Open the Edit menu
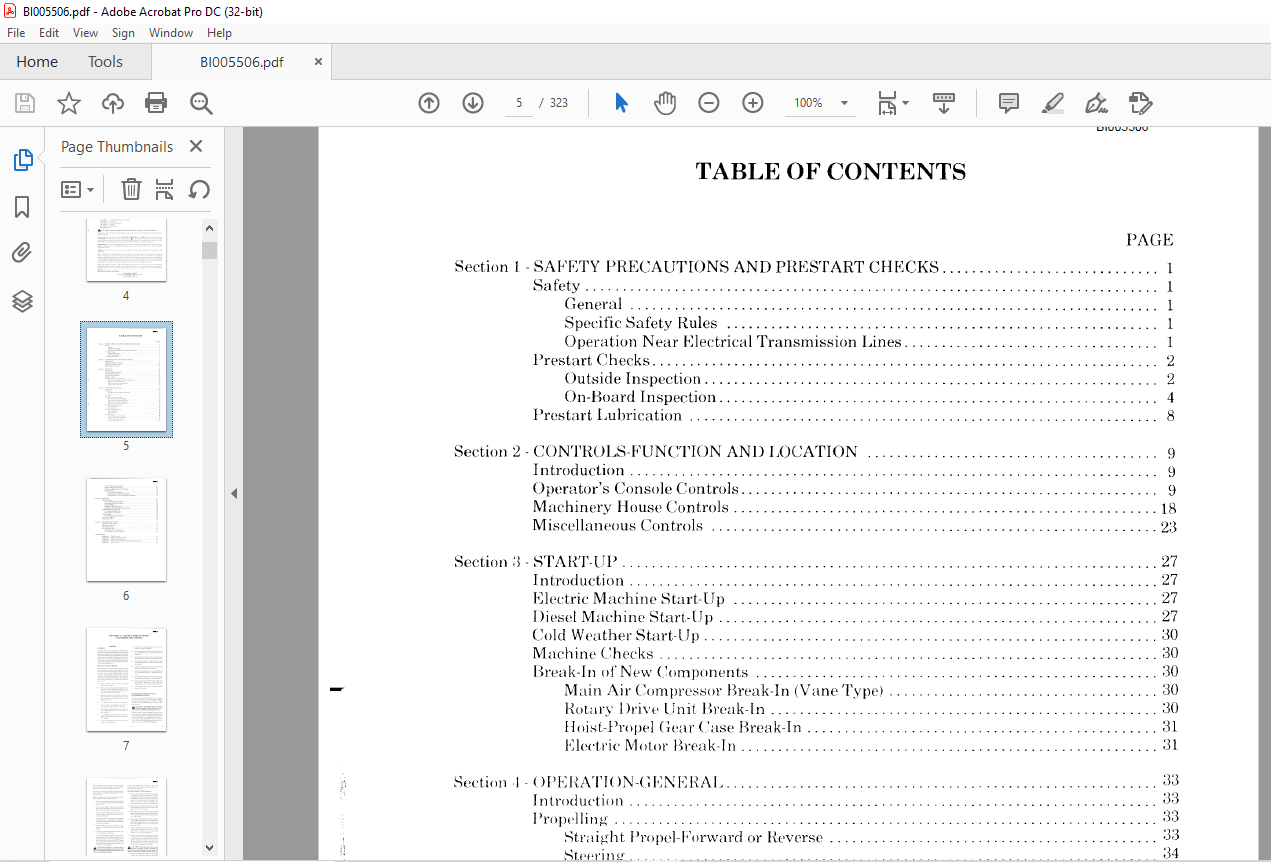This screenshot has width=1271, height=862. (49, 33)
